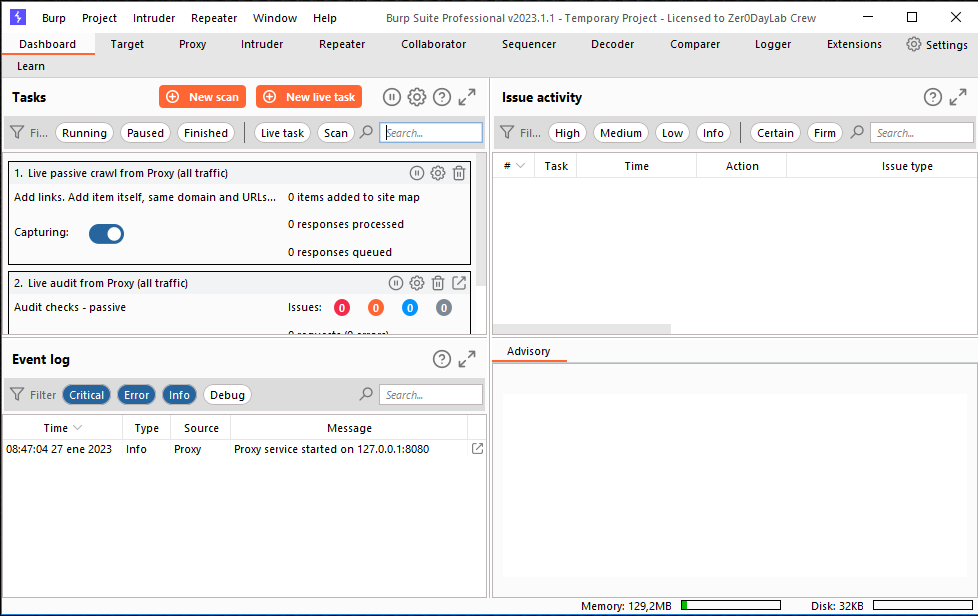Open help for Tasks panel
The width and height of the screenshot is (978, 616).
pyautogui.click(x=442, y=97)
